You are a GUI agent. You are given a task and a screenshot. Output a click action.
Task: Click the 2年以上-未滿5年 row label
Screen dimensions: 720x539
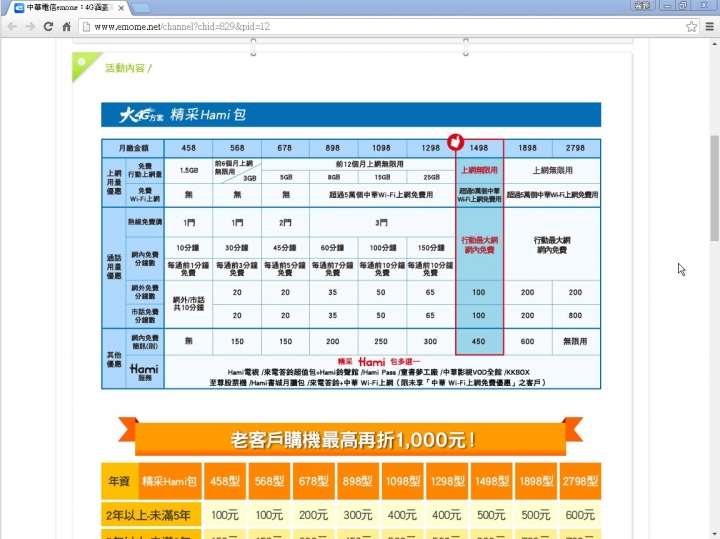pos(151,515)
